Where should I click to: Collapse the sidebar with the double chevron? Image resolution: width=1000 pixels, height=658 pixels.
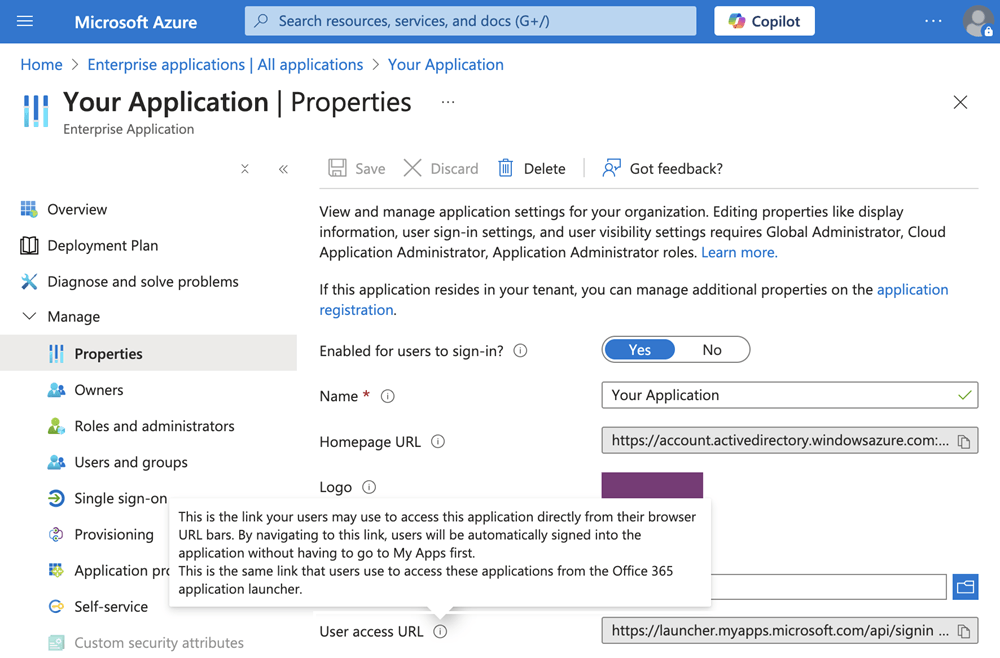tap(283, 169)
